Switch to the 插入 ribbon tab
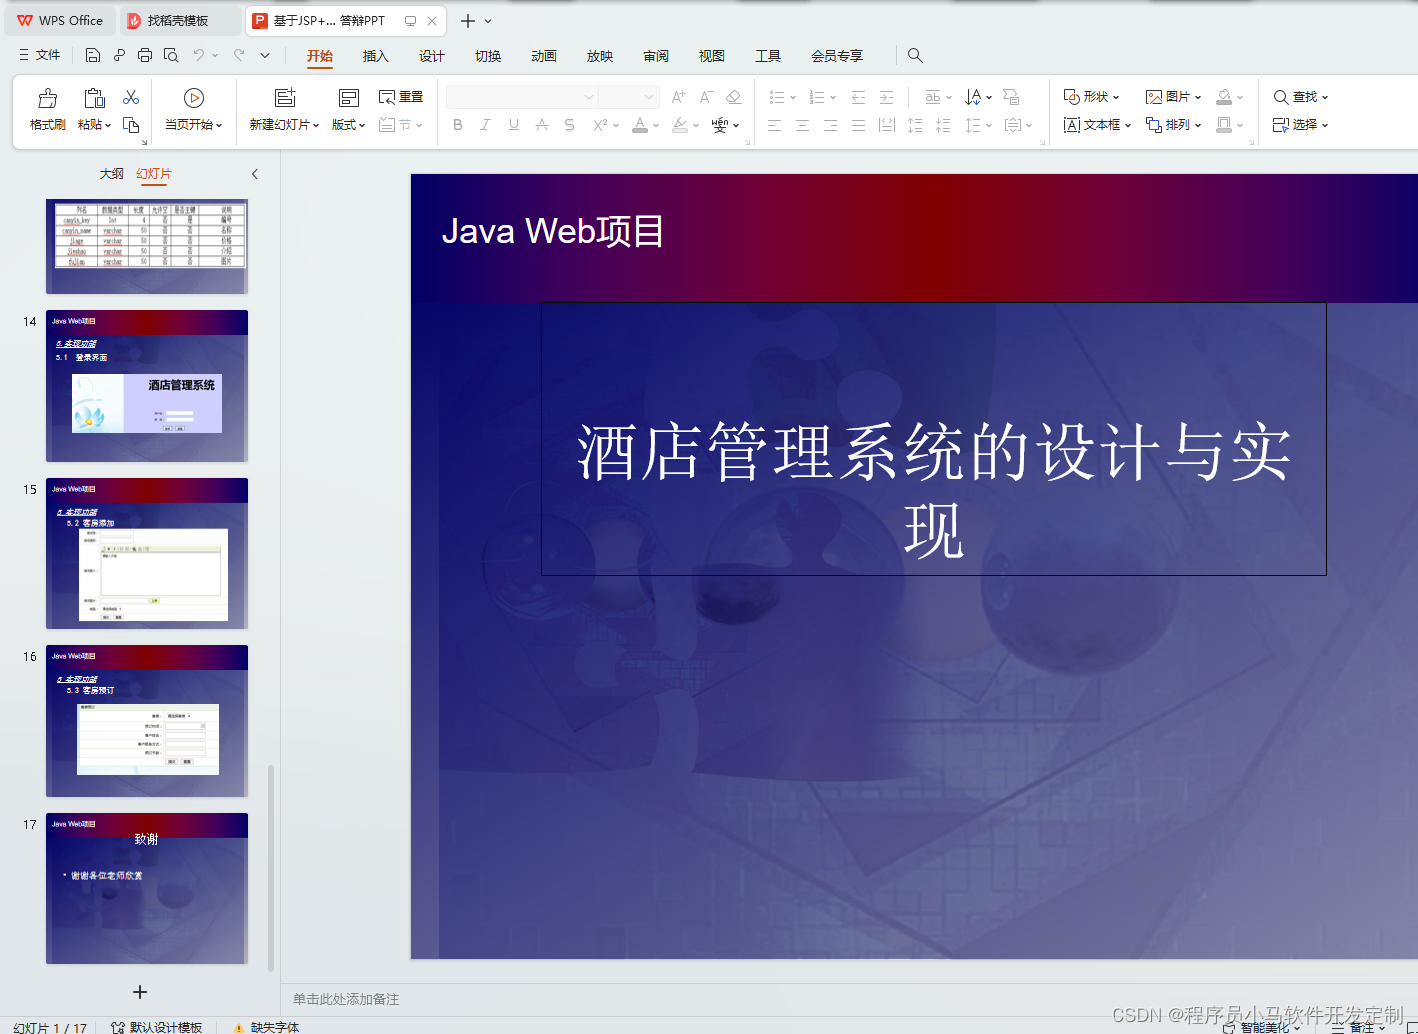 pos(375,56)
